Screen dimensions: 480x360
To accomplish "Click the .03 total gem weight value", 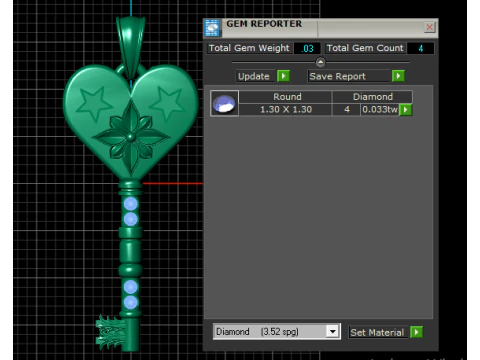I will pyautogui.click(x=307, y=48).
